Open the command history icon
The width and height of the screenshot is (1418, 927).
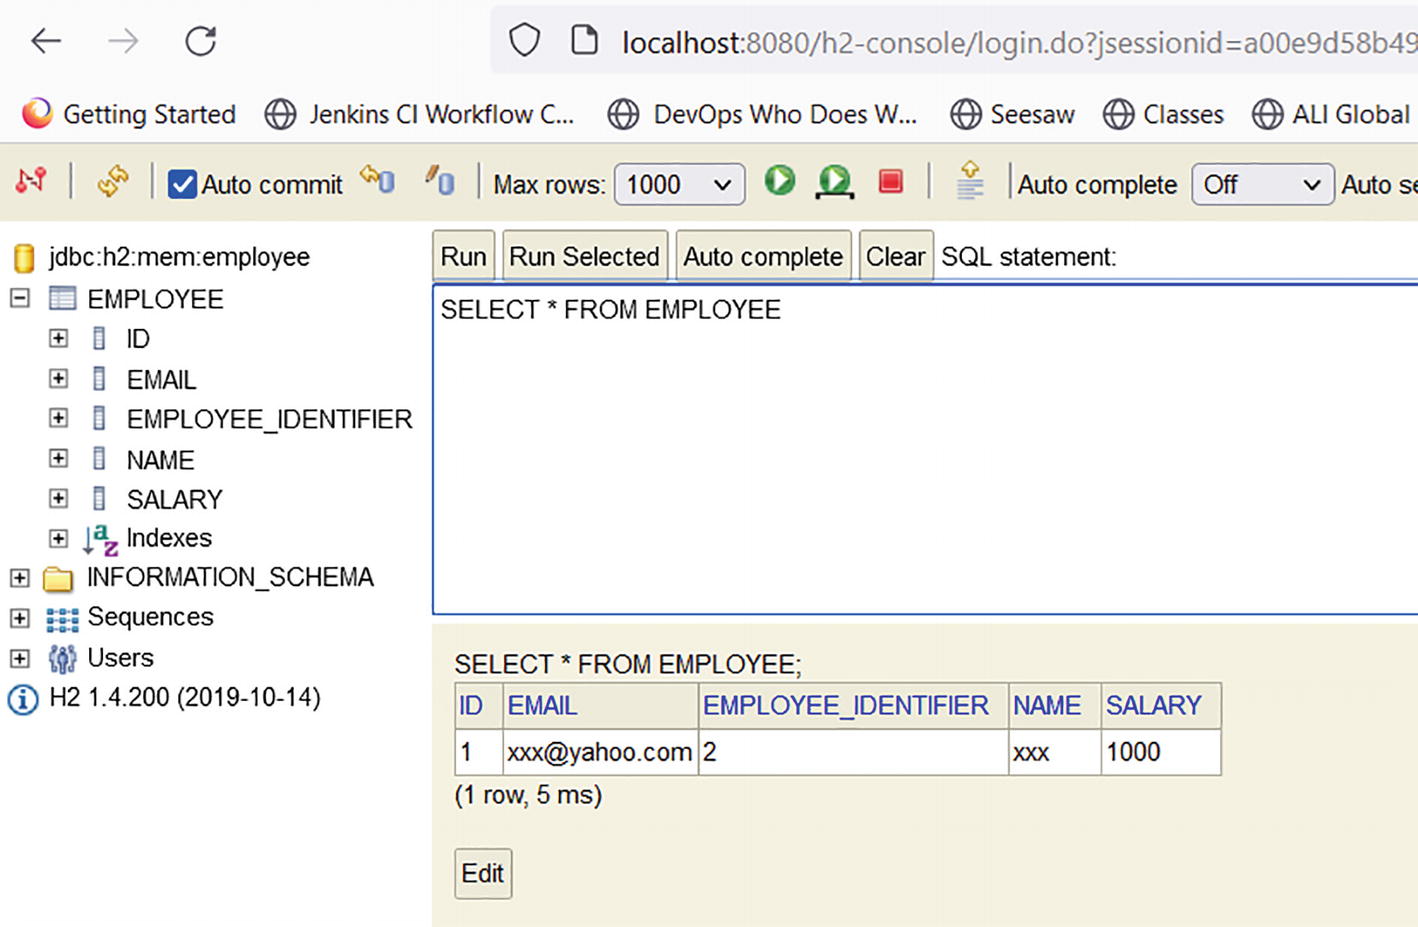coord(969,182)
